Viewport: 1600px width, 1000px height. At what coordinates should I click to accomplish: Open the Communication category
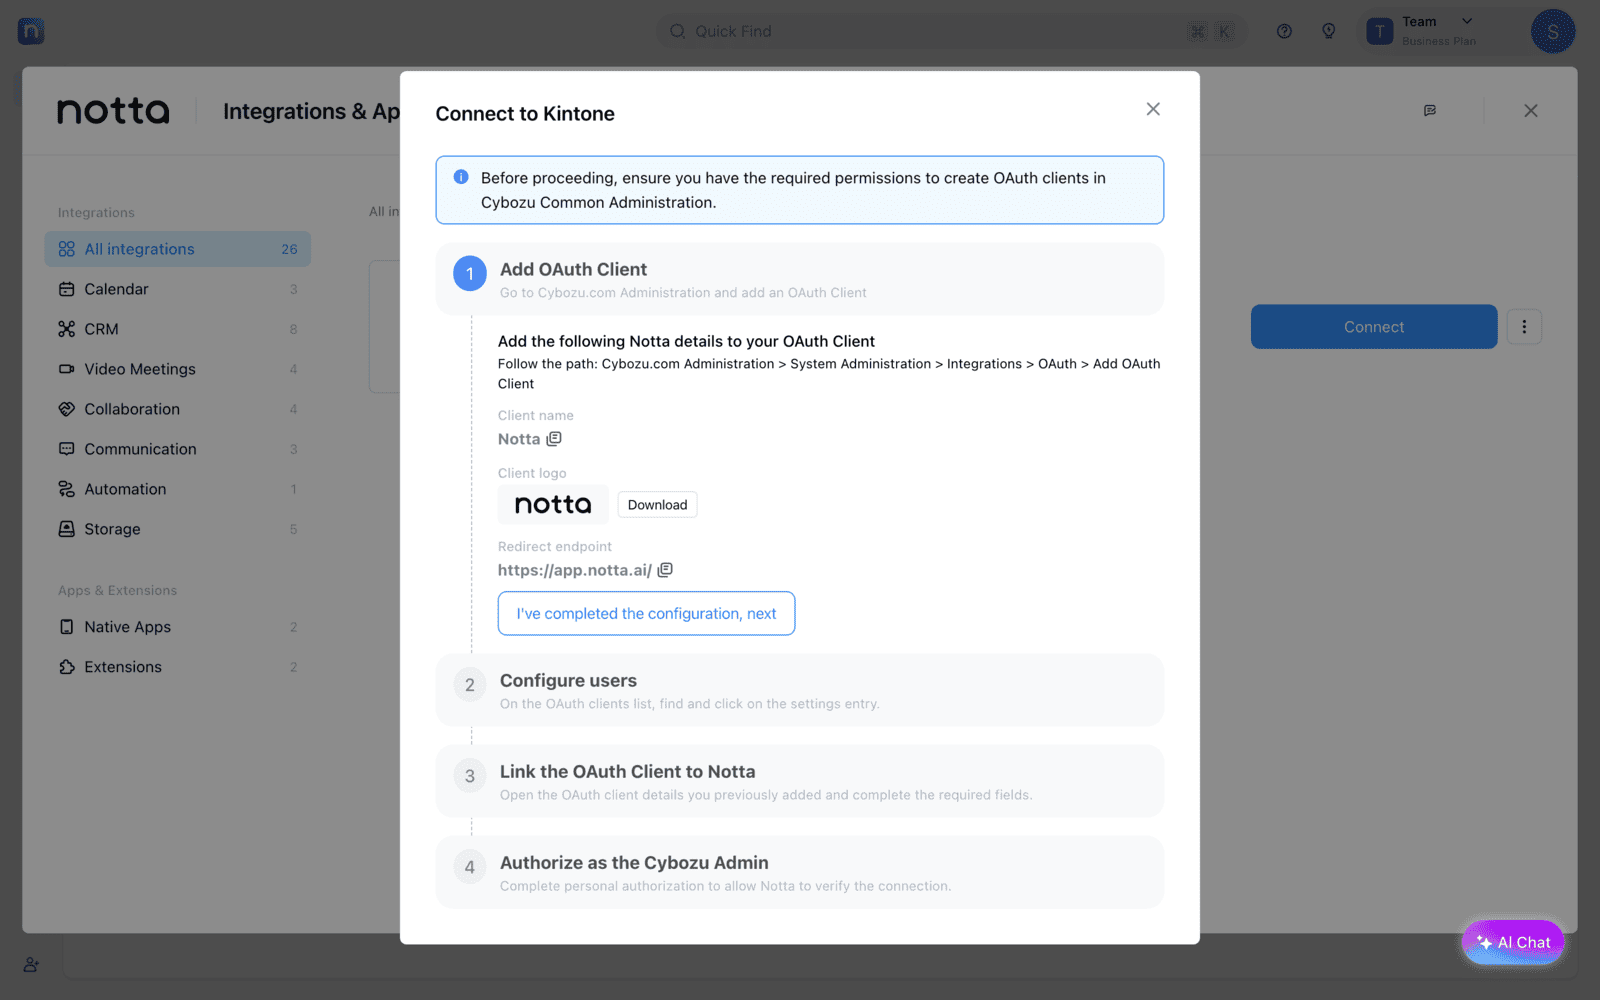coord(177,449)
